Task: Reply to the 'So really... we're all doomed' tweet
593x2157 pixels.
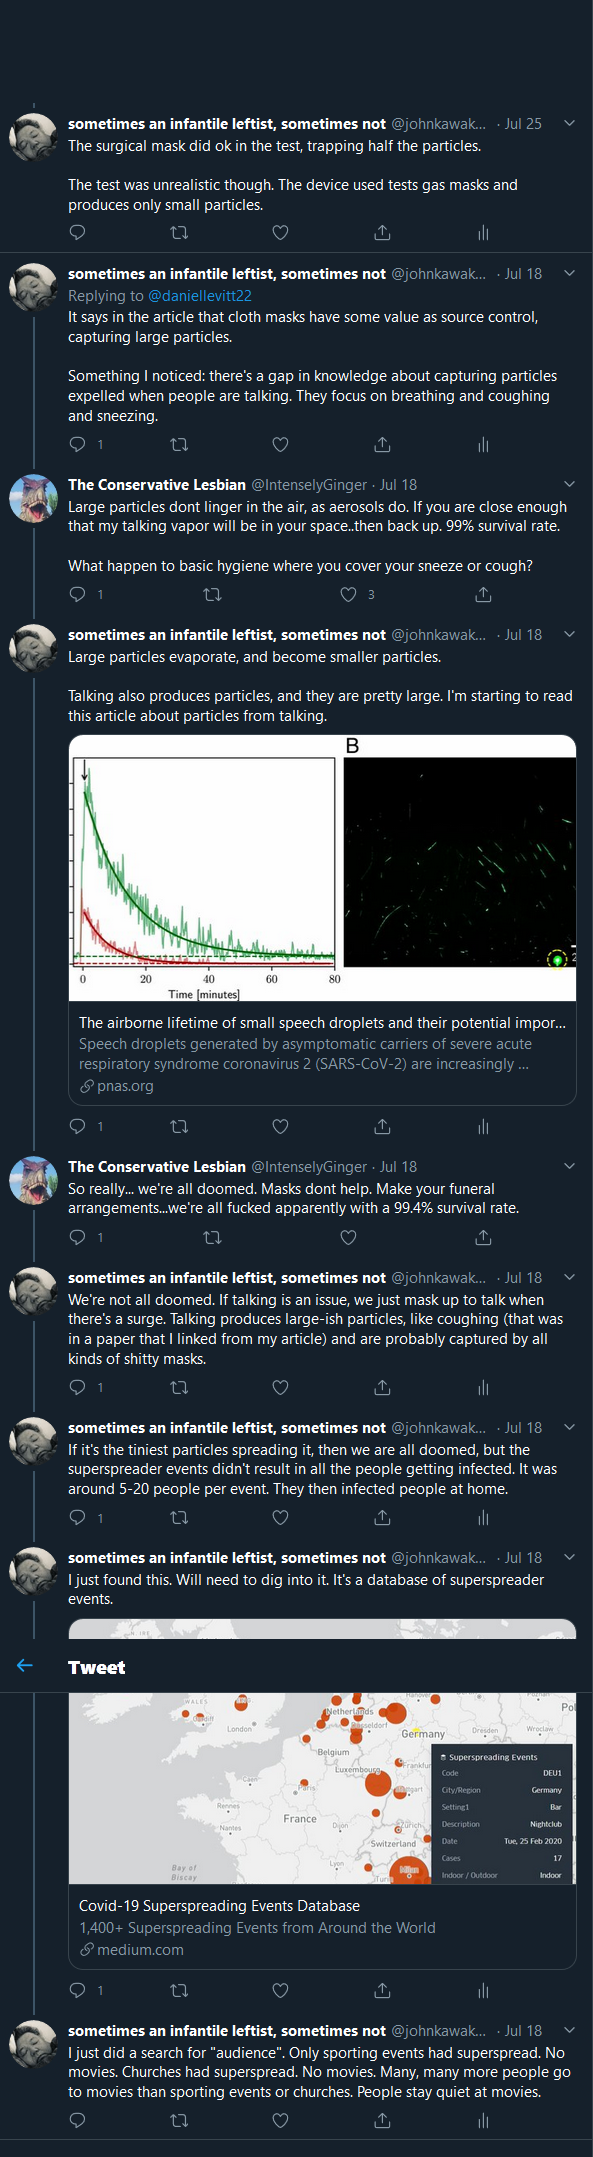Action: pos(77,1237)
